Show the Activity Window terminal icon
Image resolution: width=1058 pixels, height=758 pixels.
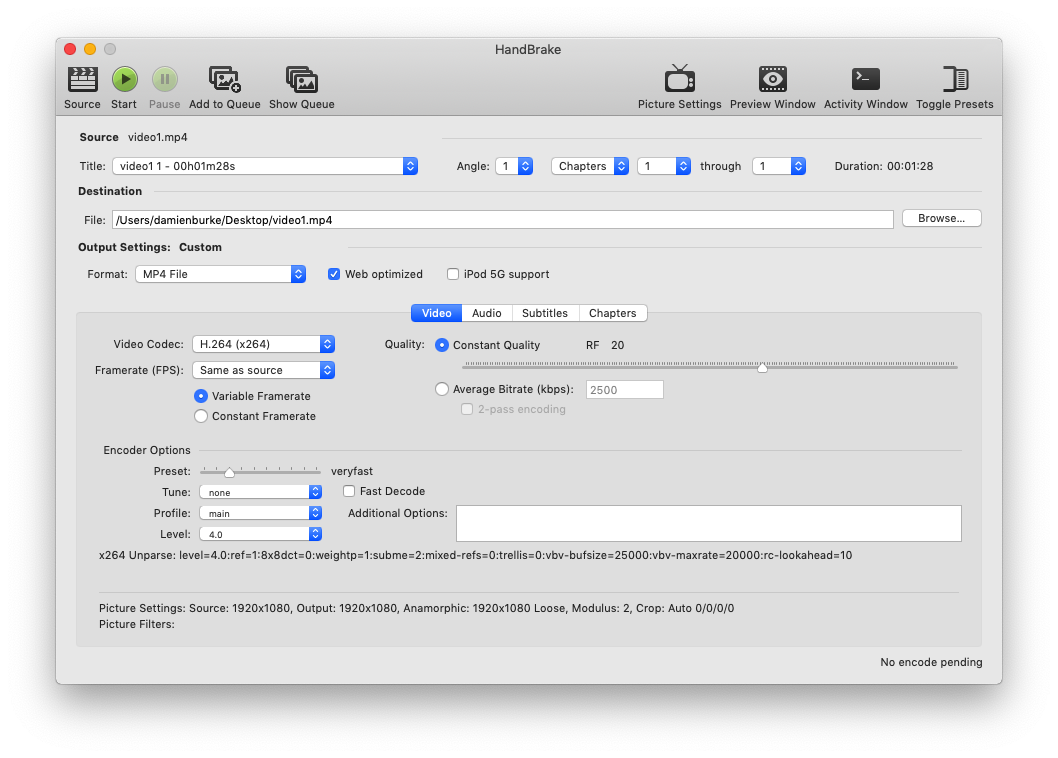(x=865, y=80)
